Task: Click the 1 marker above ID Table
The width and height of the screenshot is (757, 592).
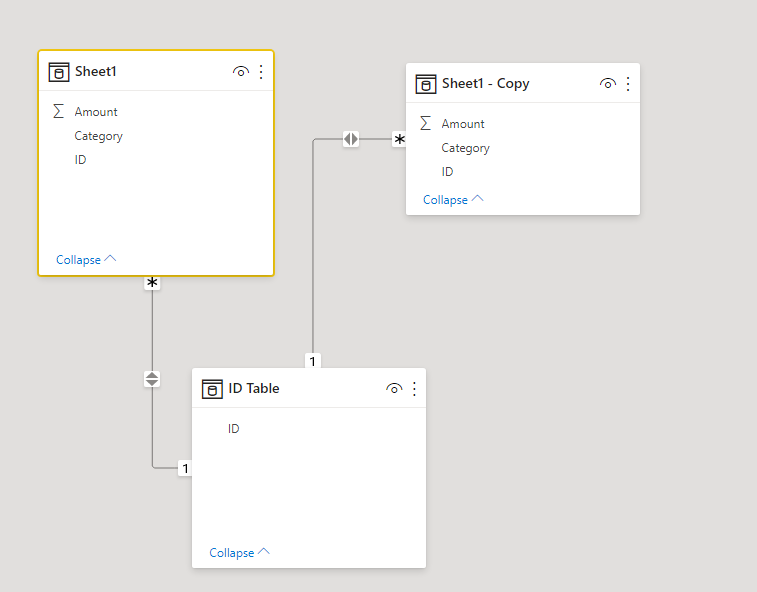Action: pos(312,361)
